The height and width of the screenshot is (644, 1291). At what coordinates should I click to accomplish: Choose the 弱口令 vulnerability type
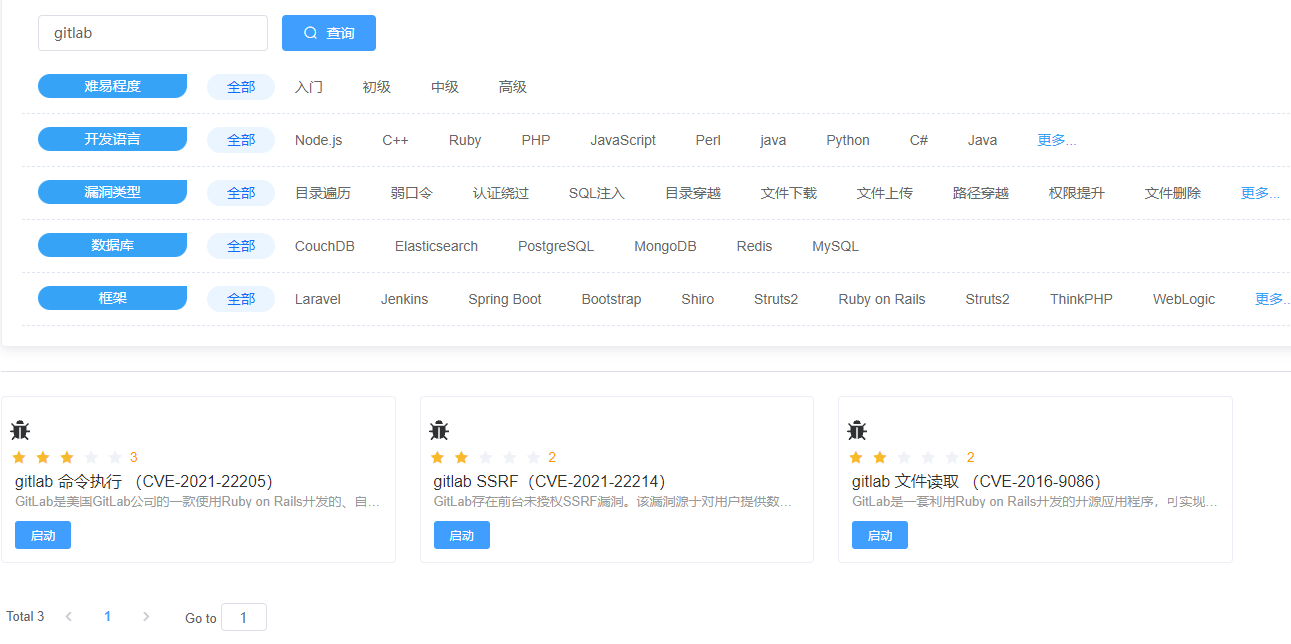[x=412, y=193]
